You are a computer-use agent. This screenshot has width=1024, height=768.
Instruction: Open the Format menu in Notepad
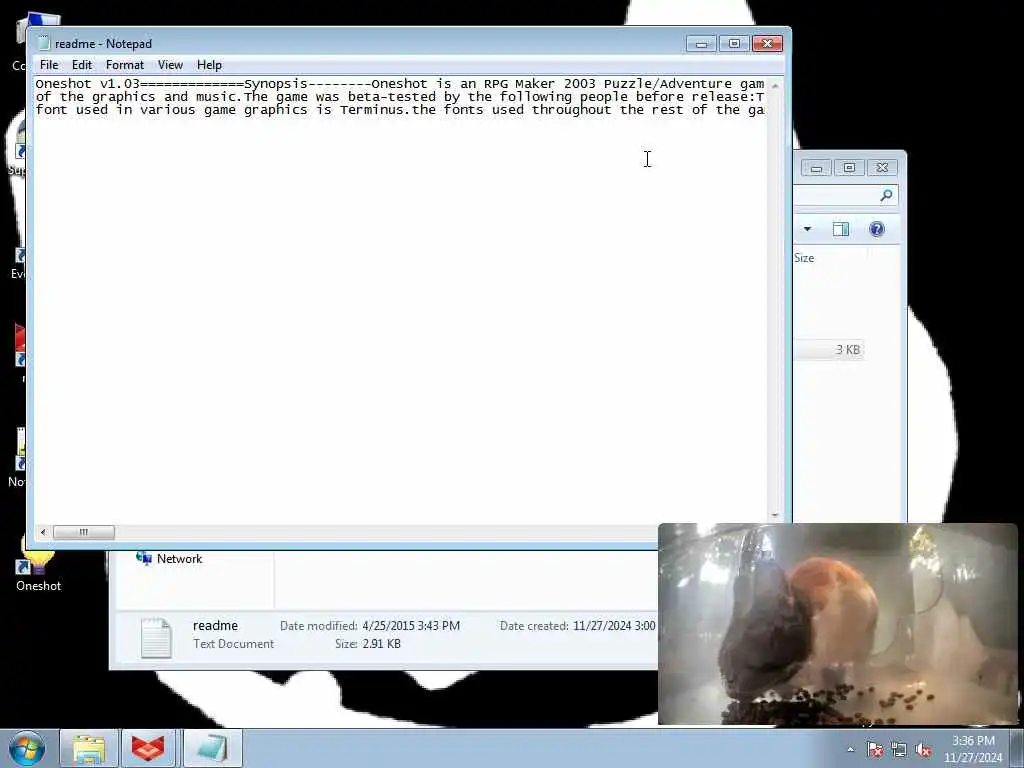click(125, 65)
